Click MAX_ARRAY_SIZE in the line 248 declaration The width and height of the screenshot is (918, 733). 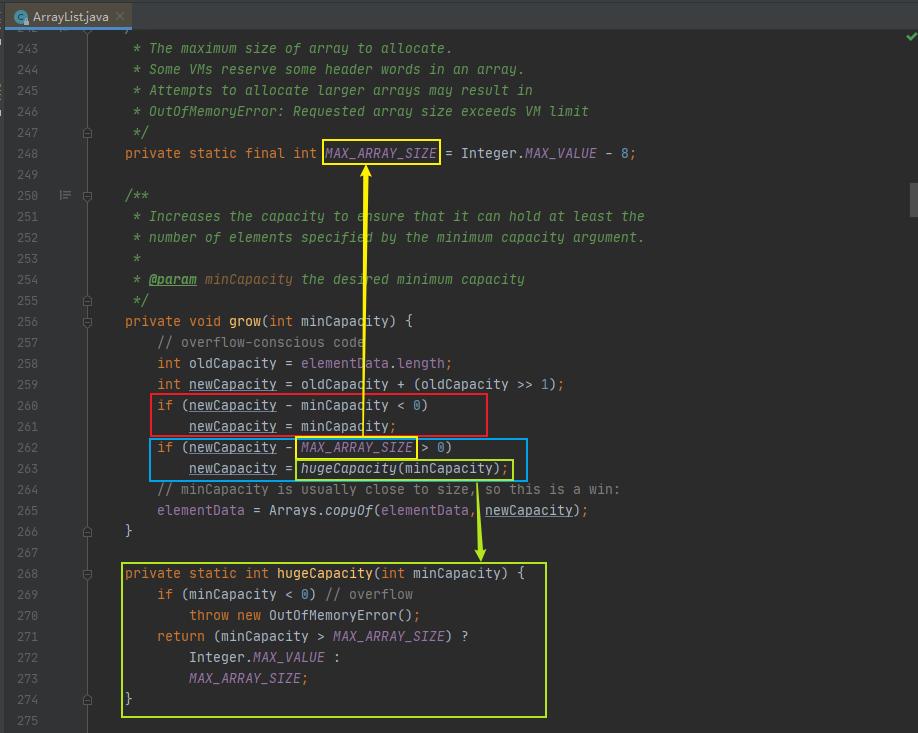pos(381,153)
